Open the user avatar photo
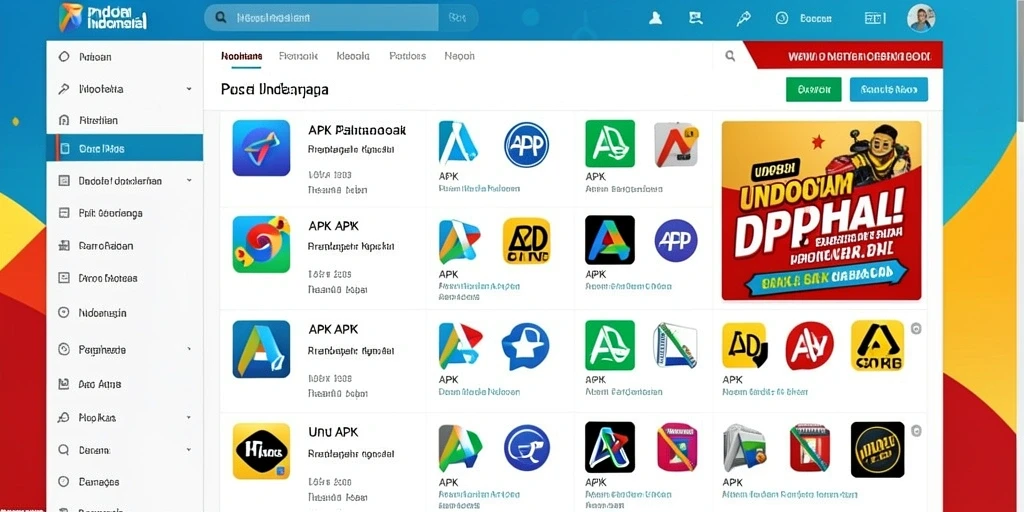 point(921,18)
